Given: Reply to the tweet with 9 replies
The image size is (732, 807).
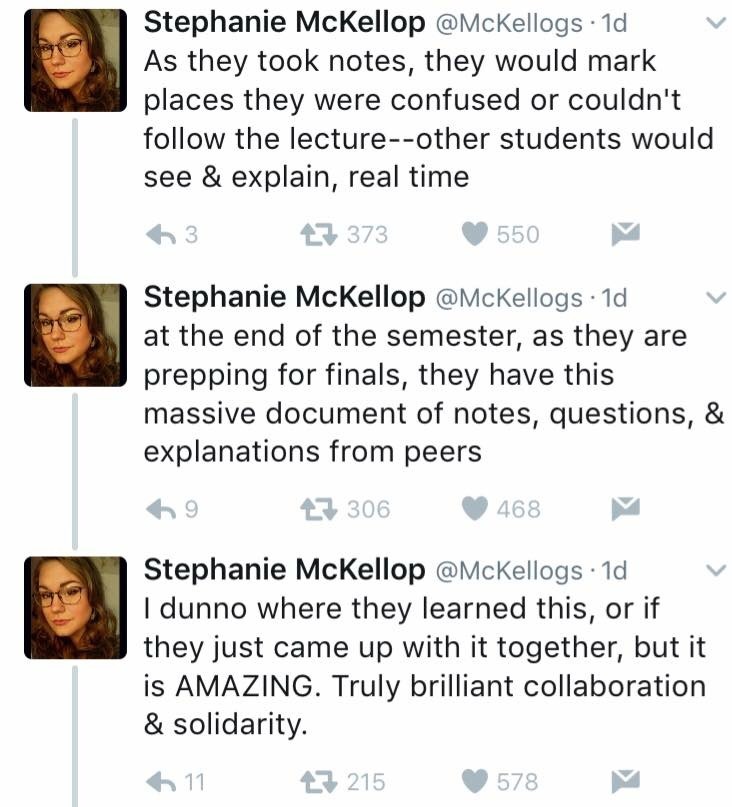Looking at the screenshot, I should [162, 509].
